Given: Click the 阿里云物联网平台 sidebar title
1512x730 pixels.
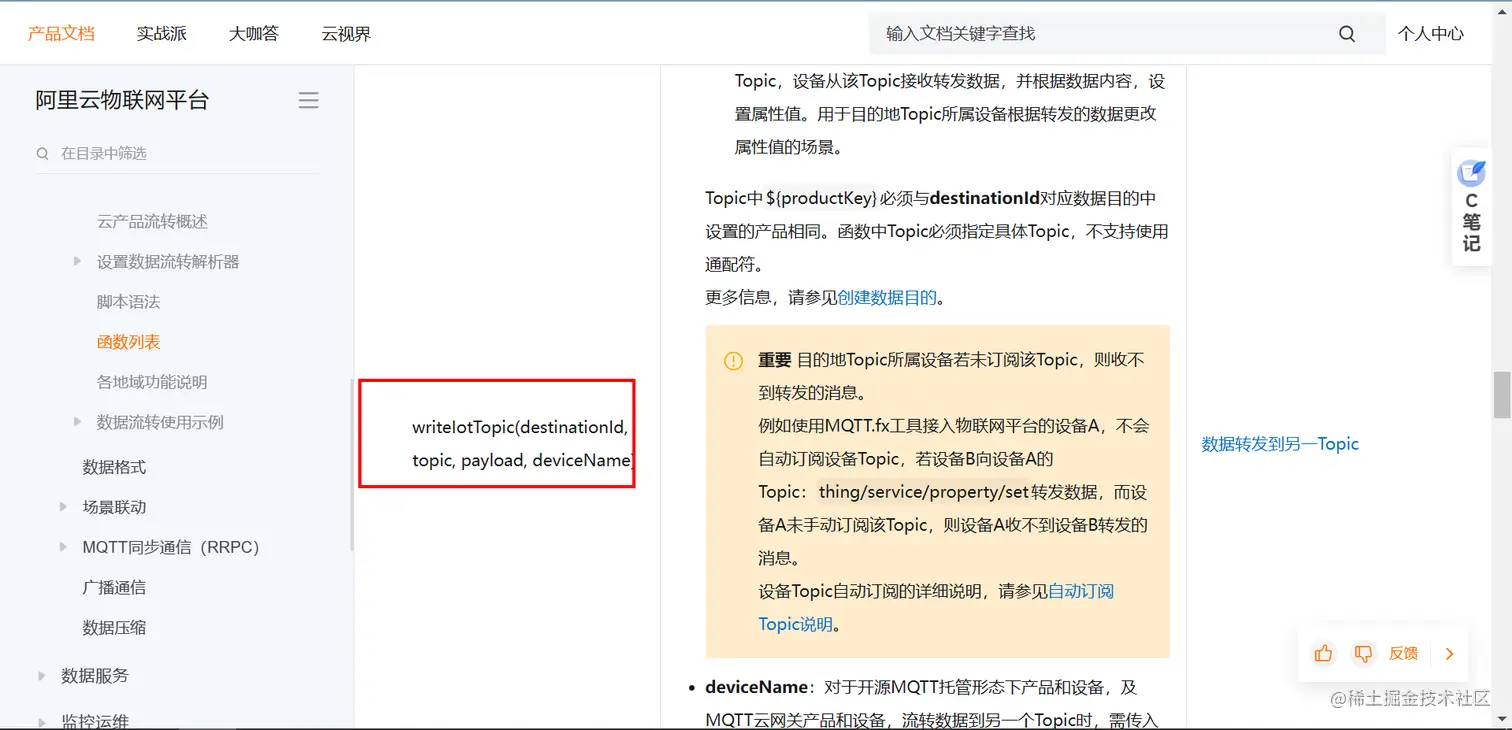Looking at the screenshot, I should click(122, 100).
